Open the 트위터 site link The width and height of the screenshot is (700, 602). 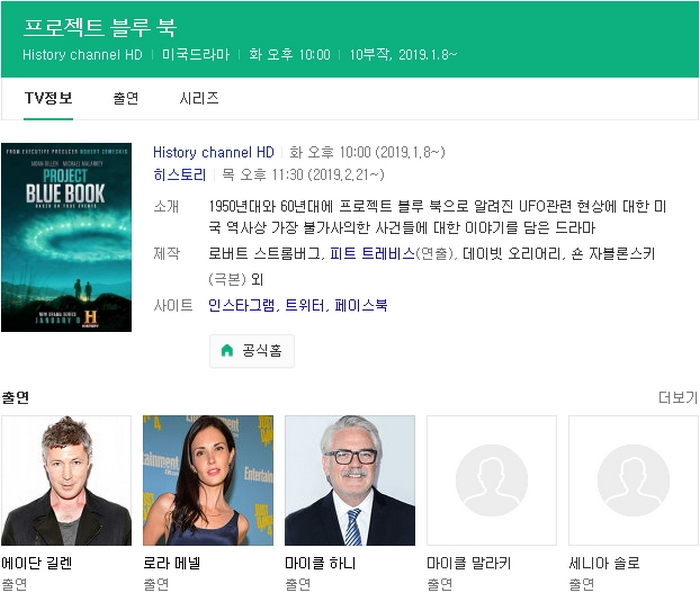304,305
